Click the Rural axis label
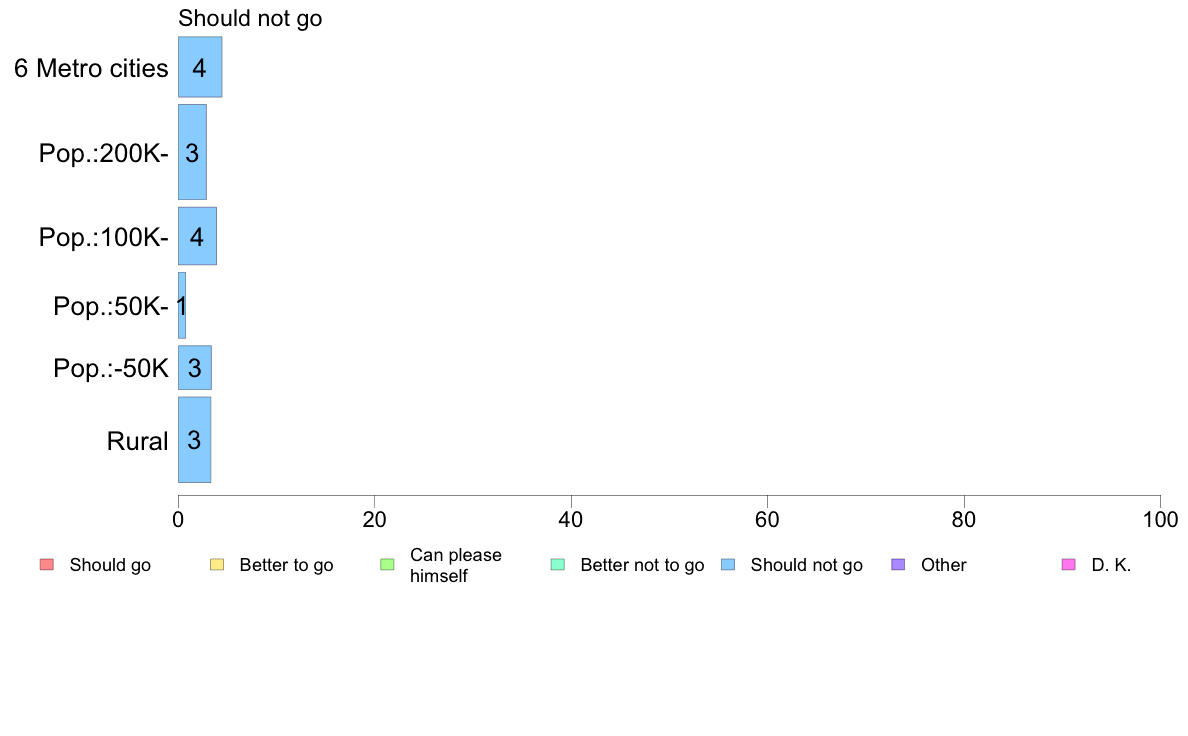Screen dimensions: 1188x736 (x=137, y=441)
